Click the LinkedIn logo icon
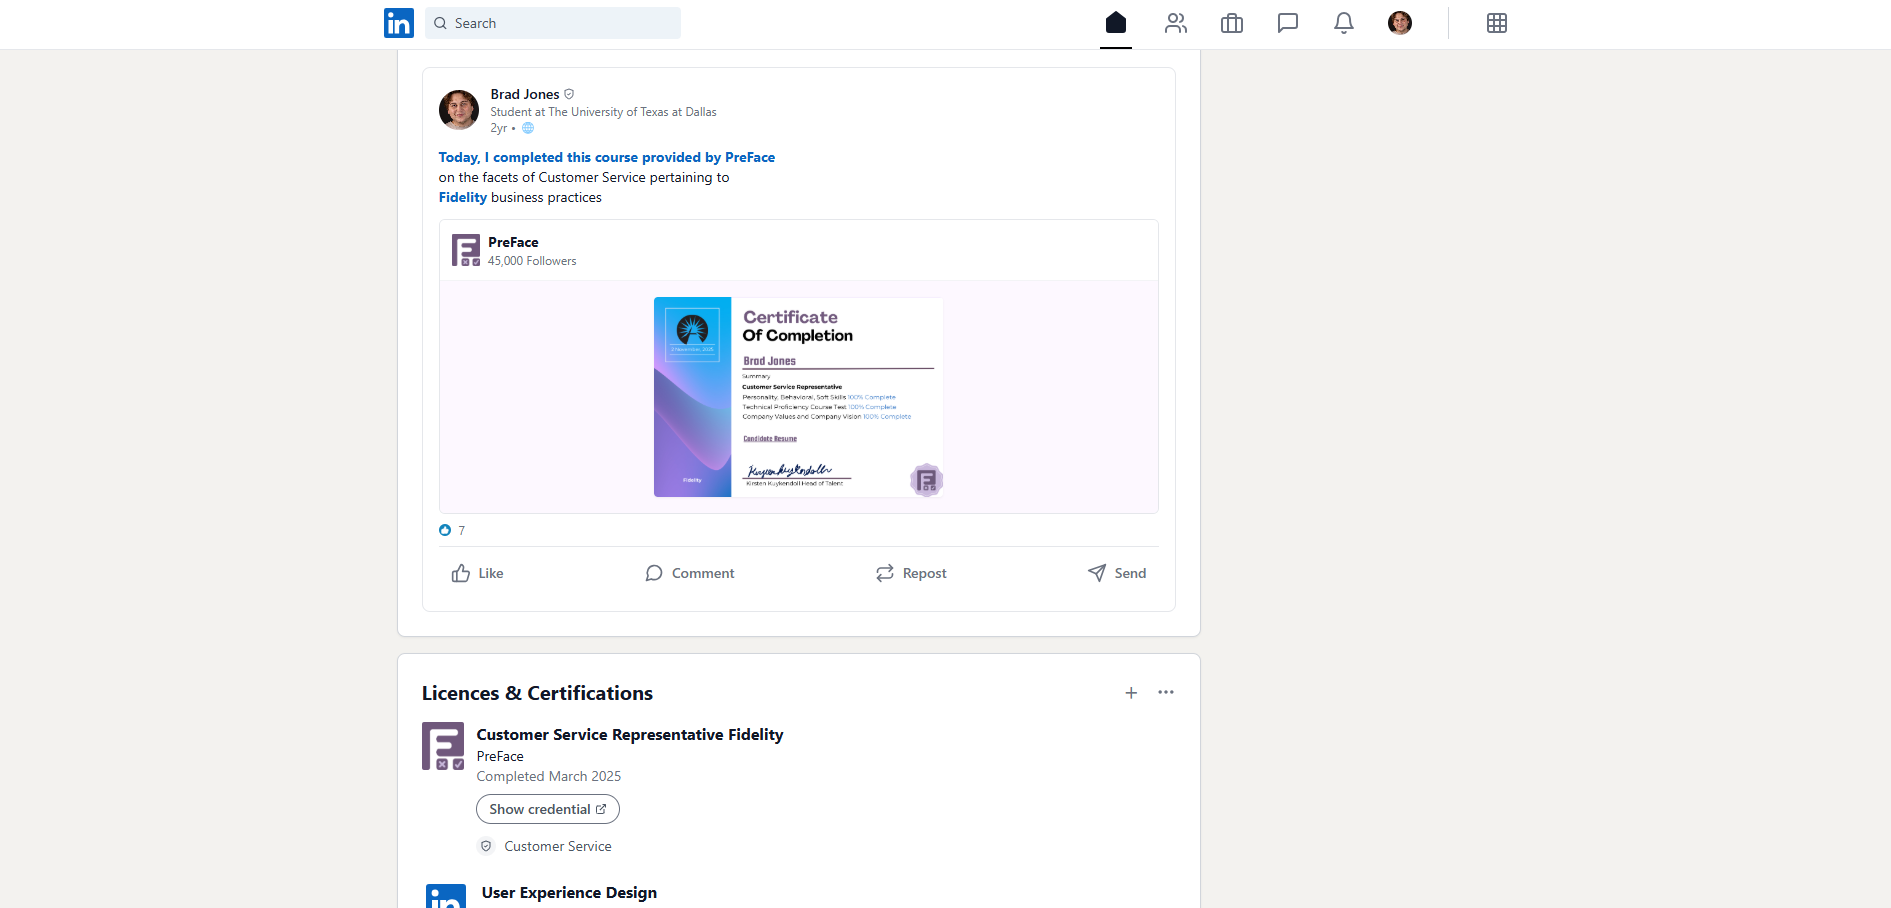This screenshot has height=908, width=1891. tap(398, 23)
